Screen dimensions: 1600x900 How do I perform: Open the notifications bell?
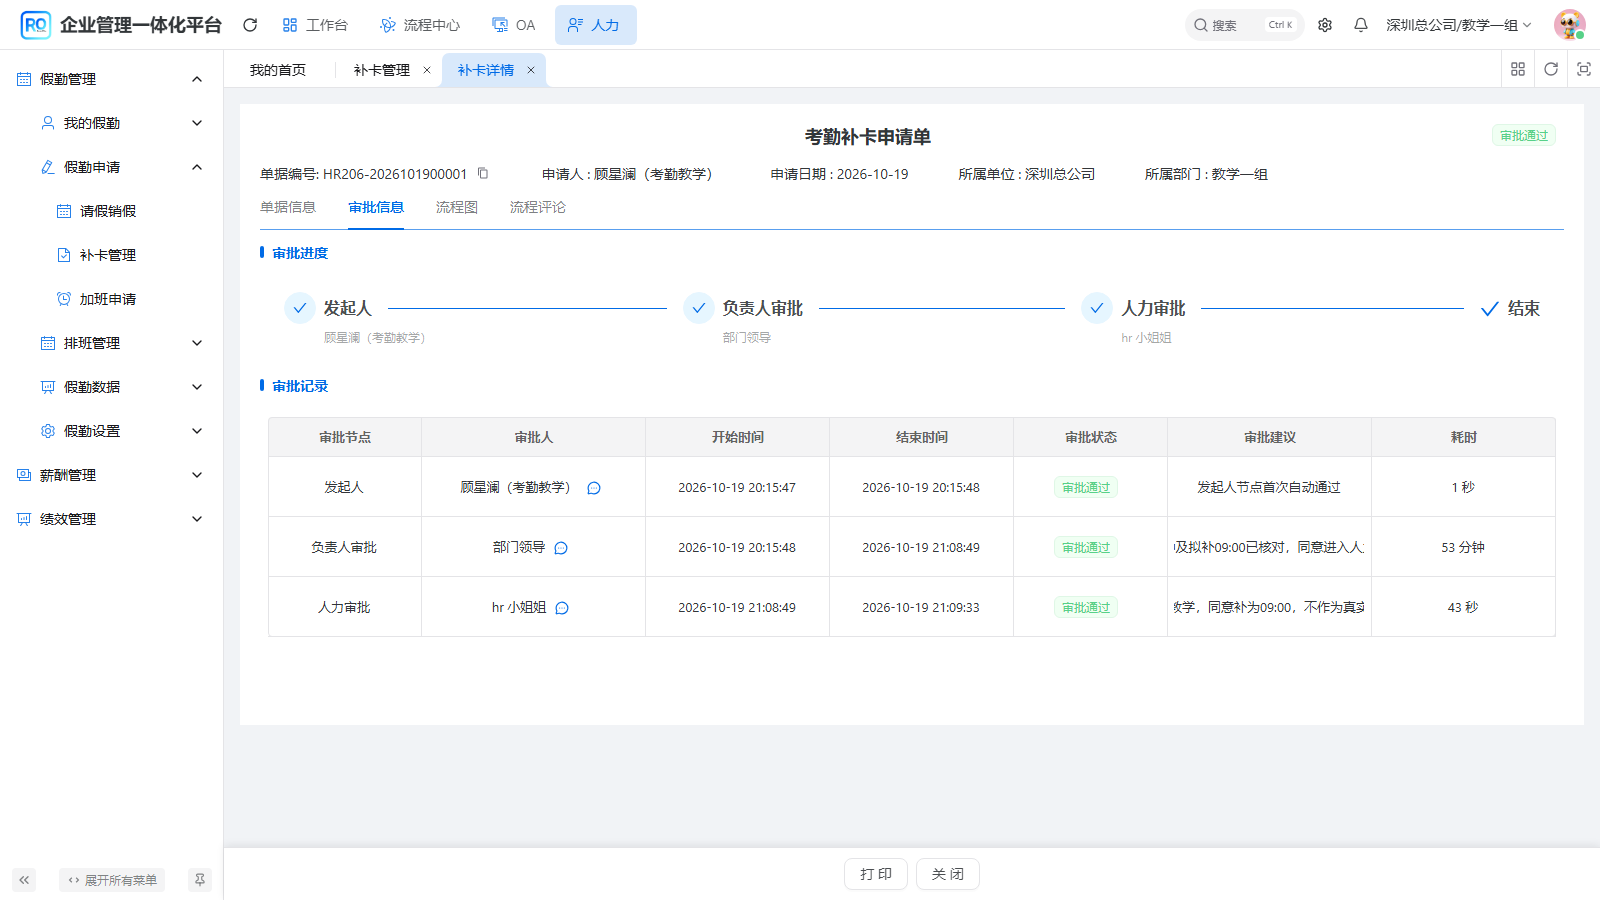pyautogui.click(x=1361, y=25)
